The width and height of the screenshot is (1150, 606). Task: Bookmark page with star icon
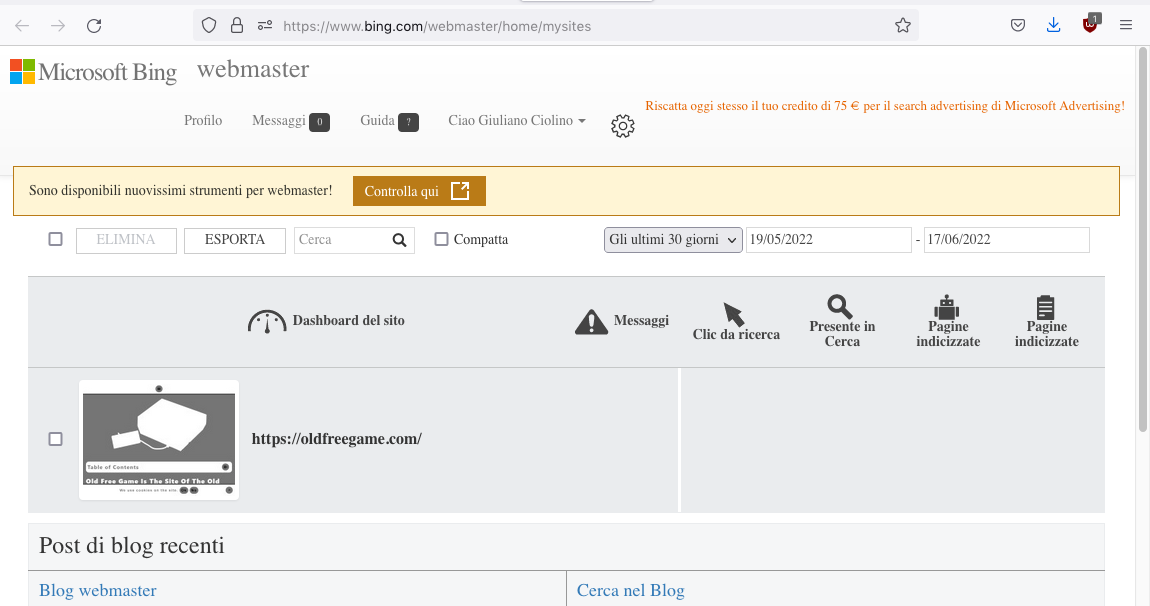click(903, 26)
